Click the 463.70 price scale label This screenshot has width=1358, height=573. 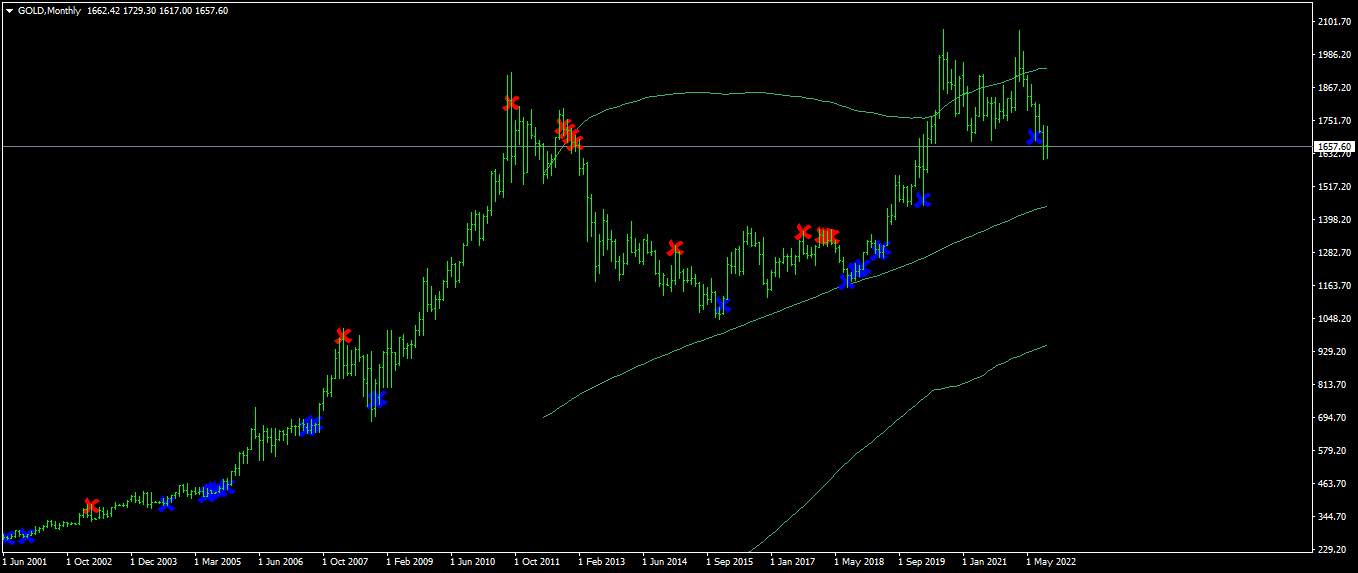coord(1333,483)
